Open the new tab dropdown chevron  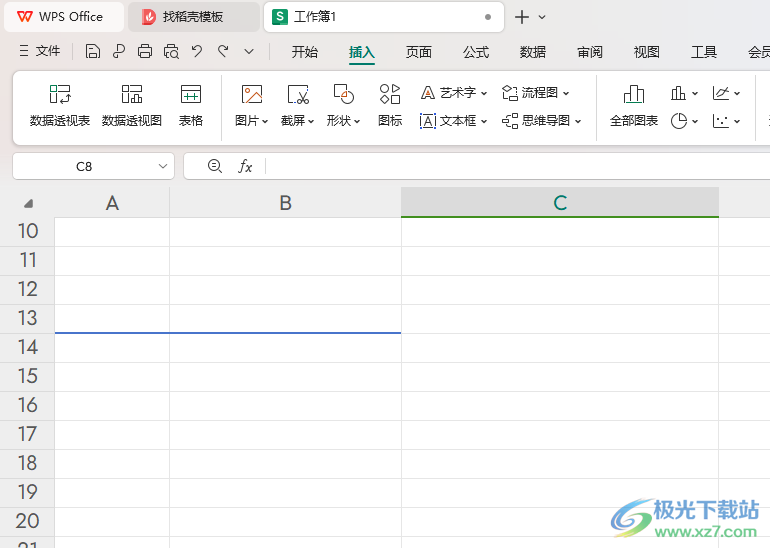point(542,17)
